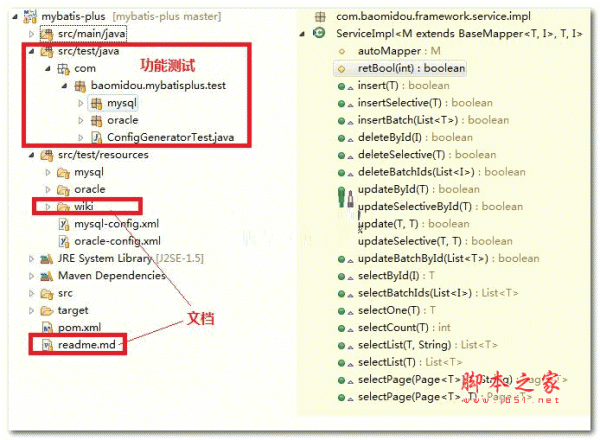Click the wiki folder icon
The height and width of the screenshot is (440, 600).
click(x=63, y=207)
